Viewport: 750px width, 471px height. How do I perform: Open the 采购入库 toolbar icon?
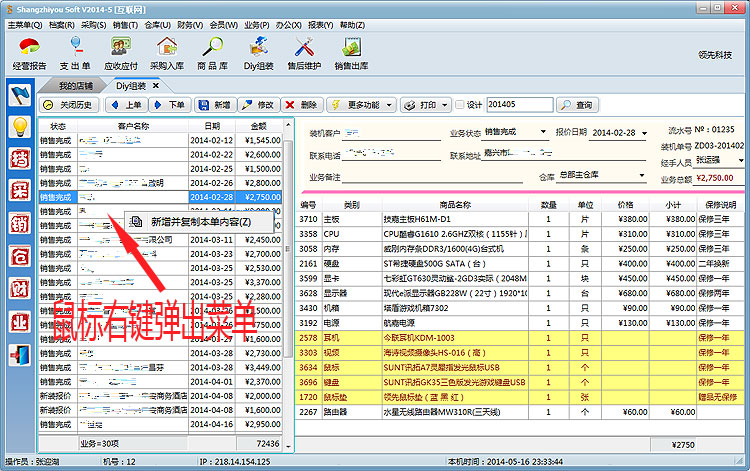tap(166, 53)
